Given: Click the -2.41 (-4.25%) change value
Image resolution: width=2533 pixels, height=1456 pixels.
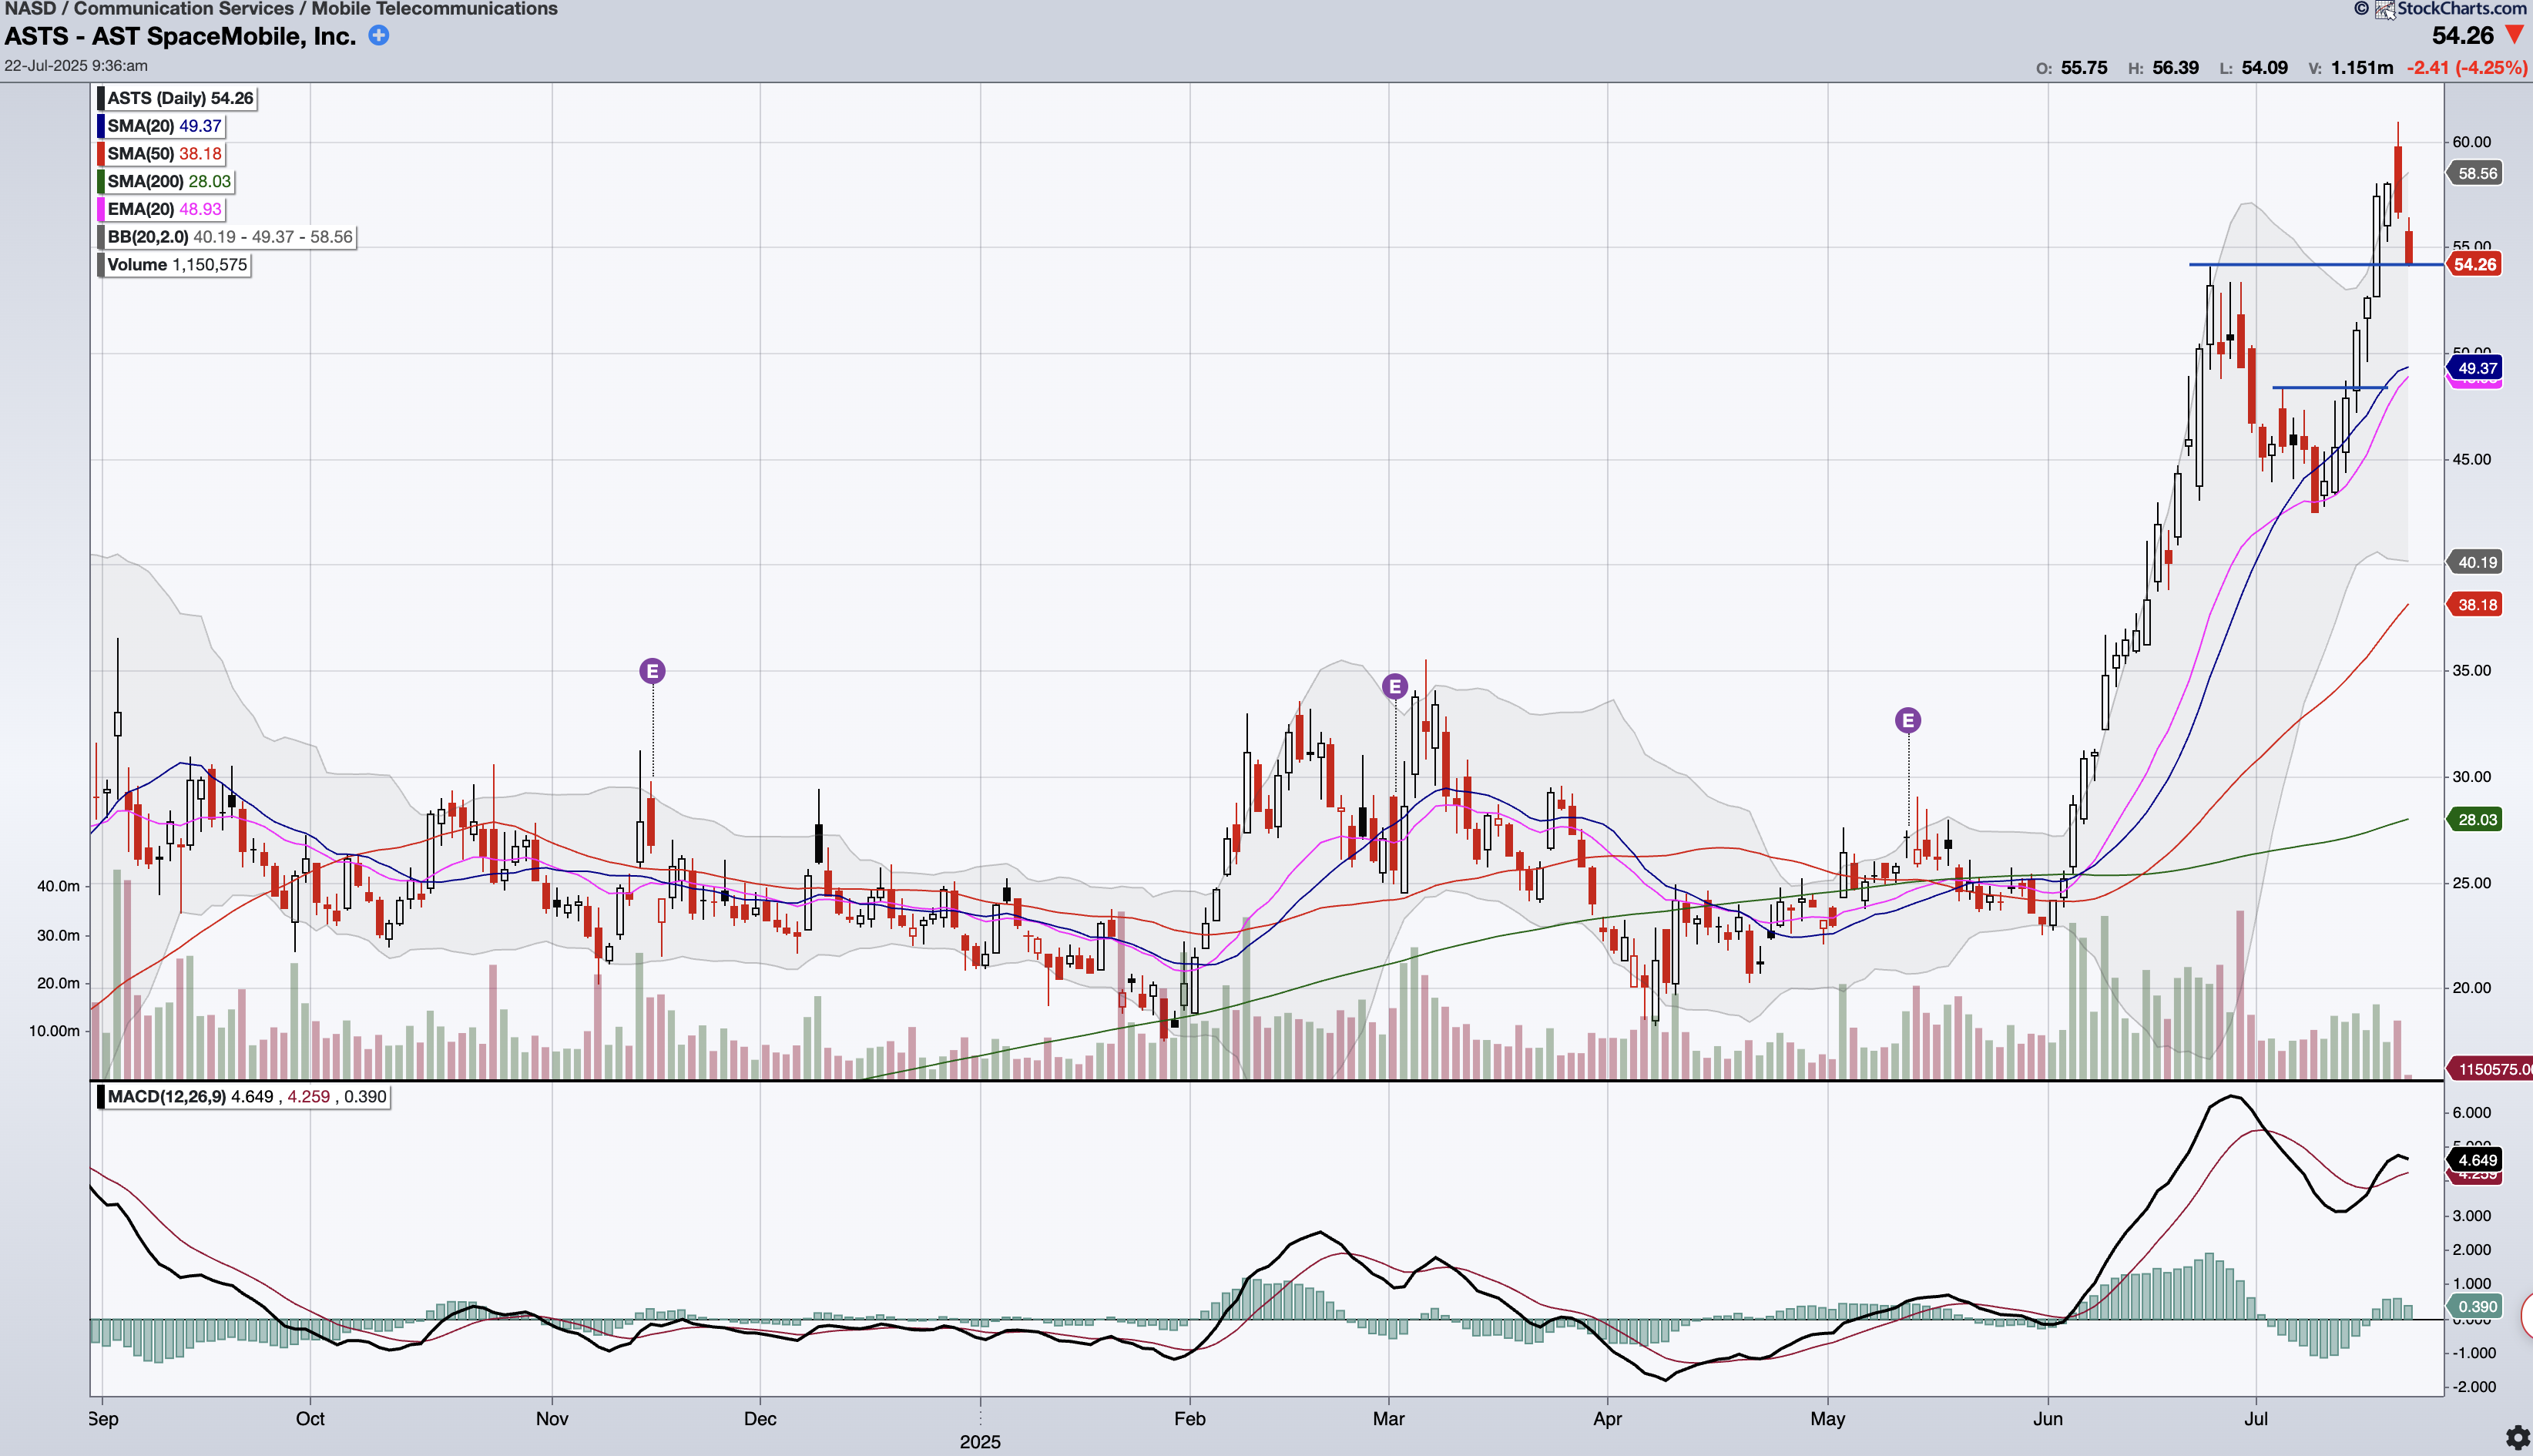Looking at the screenshot, I should tap(2466, 68).
